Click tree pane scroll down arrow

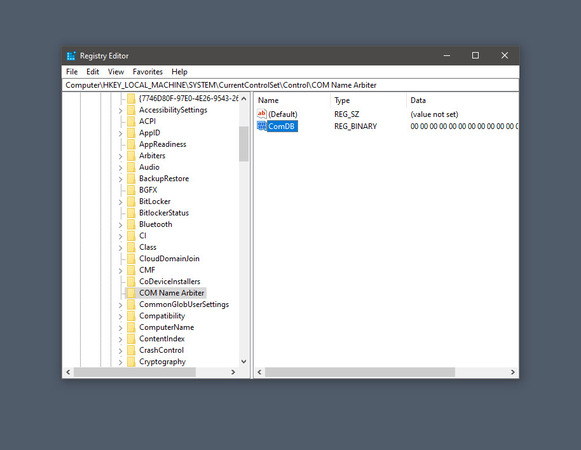pyautogui.click(x=243, y=361)
